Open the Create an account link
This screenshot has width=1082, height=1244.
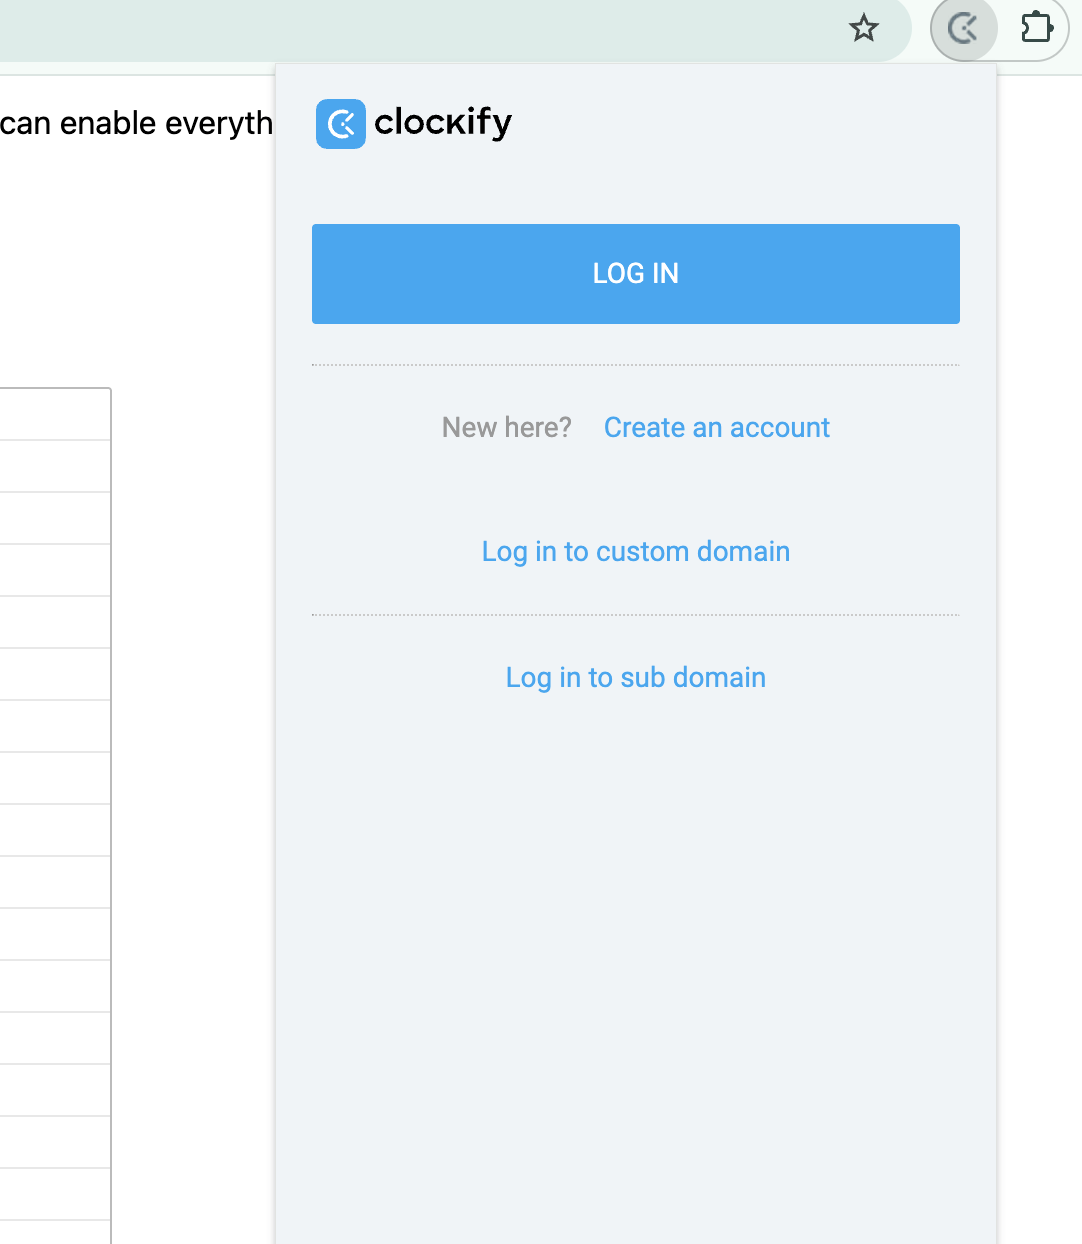click(x=717, y=428)
